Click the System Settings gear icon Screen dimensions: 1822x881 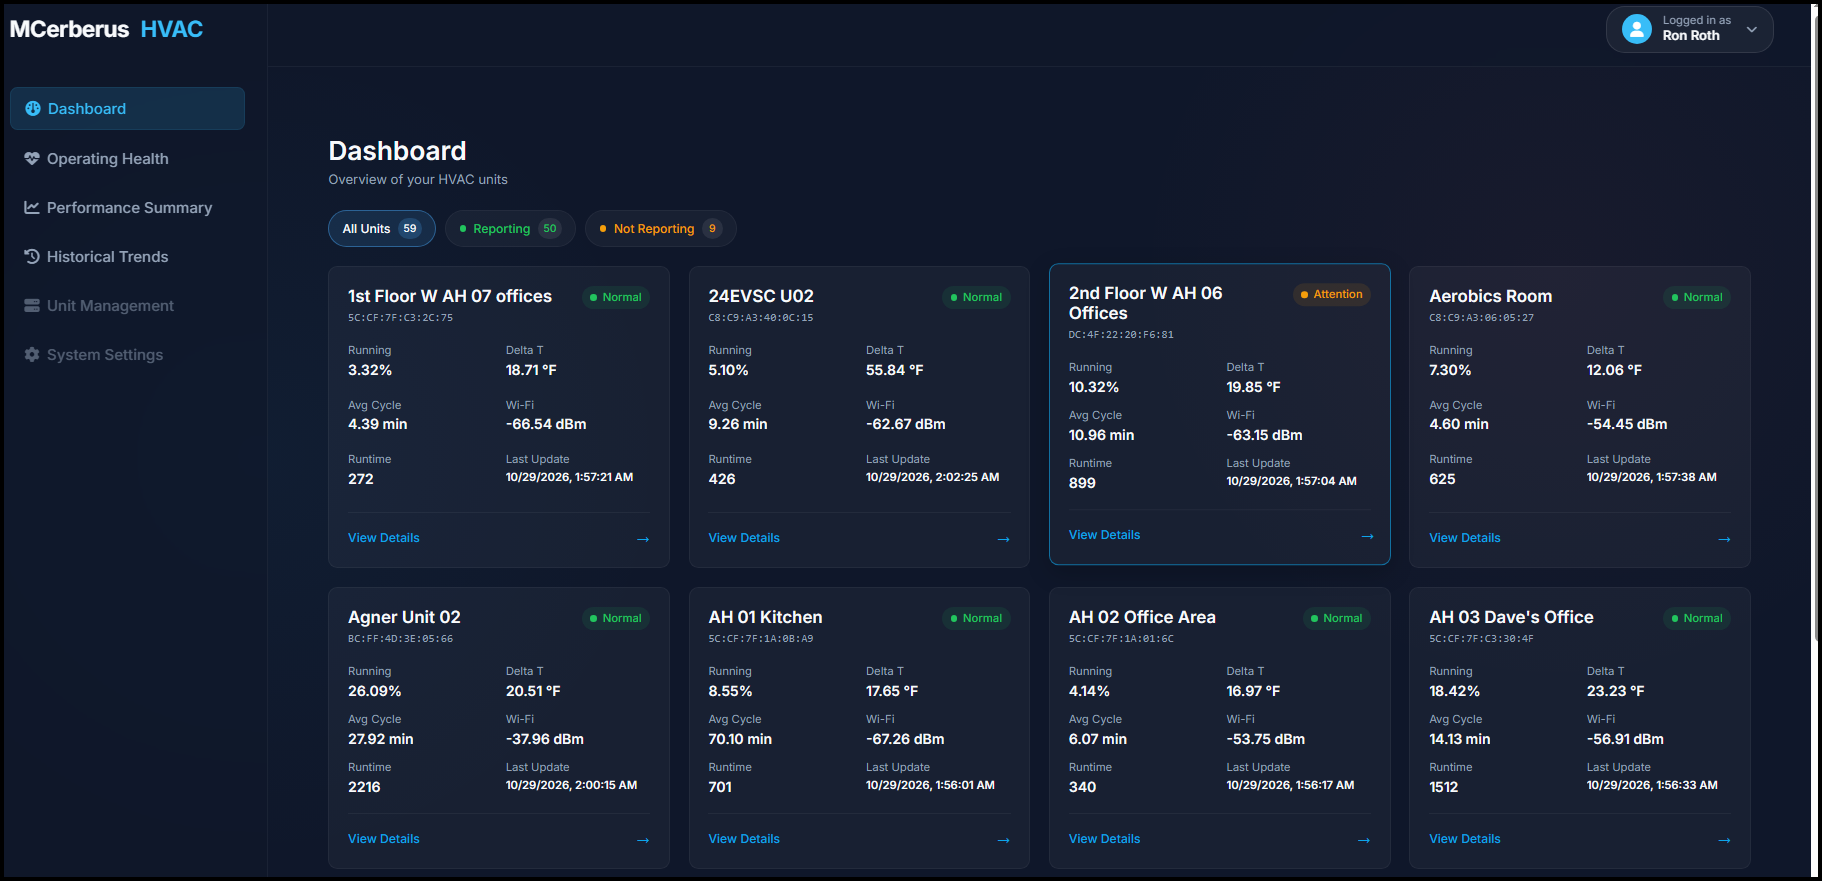pos(32,355)
